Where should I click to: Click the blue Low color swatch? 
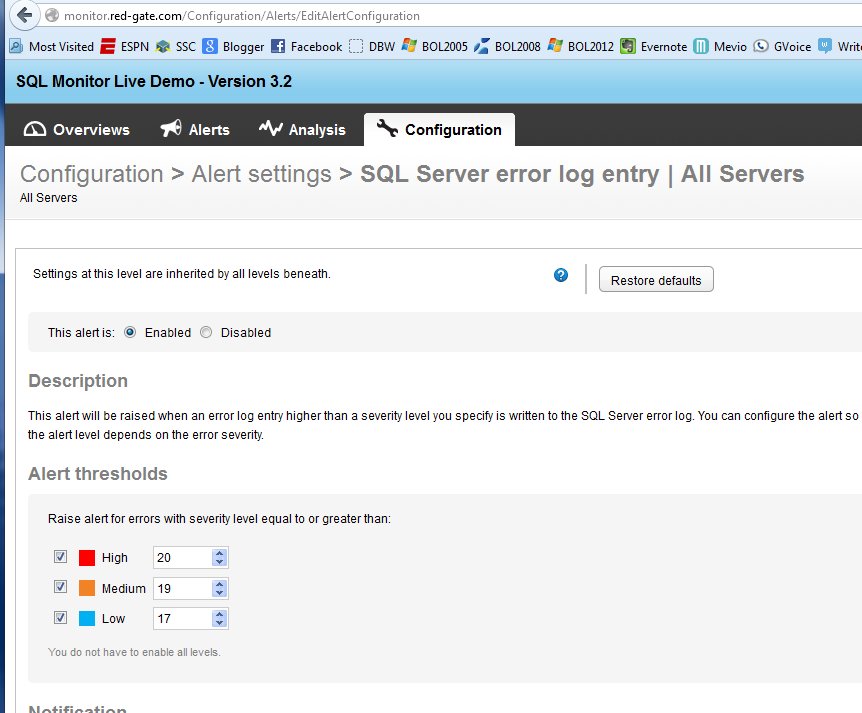[87, 618]
